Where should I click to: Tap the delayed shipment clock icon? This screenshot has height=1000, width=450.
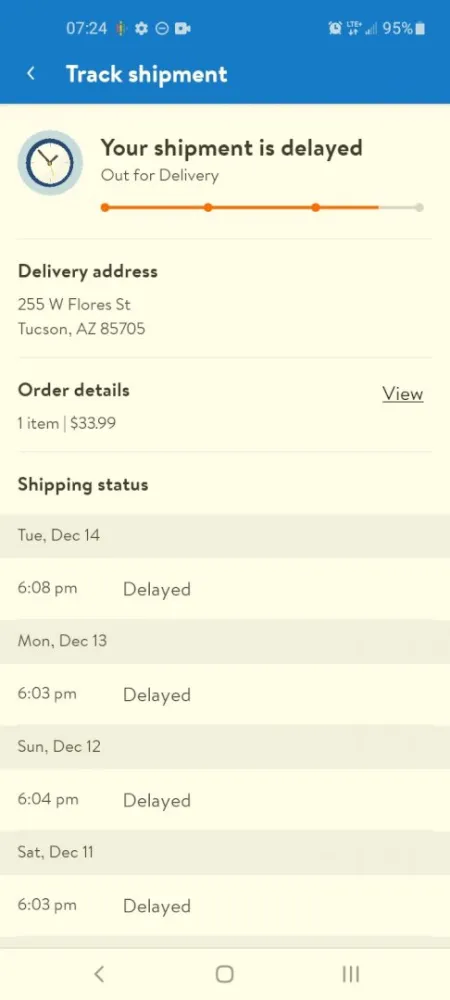point(50,163)
